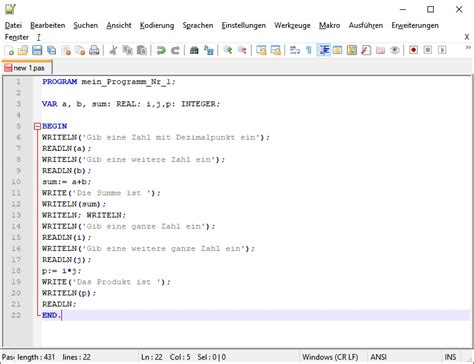Open the Sprachen menu
474x364 pixels.
198,25
